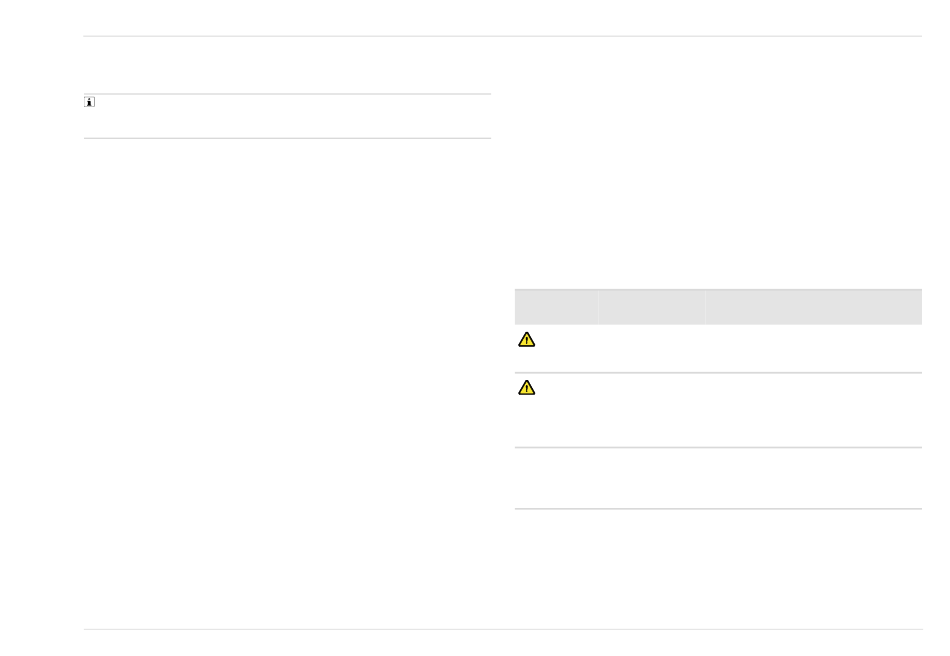Click blank area beneath the table
Viewport: 950px width, 656px height.
pos(719,568)
